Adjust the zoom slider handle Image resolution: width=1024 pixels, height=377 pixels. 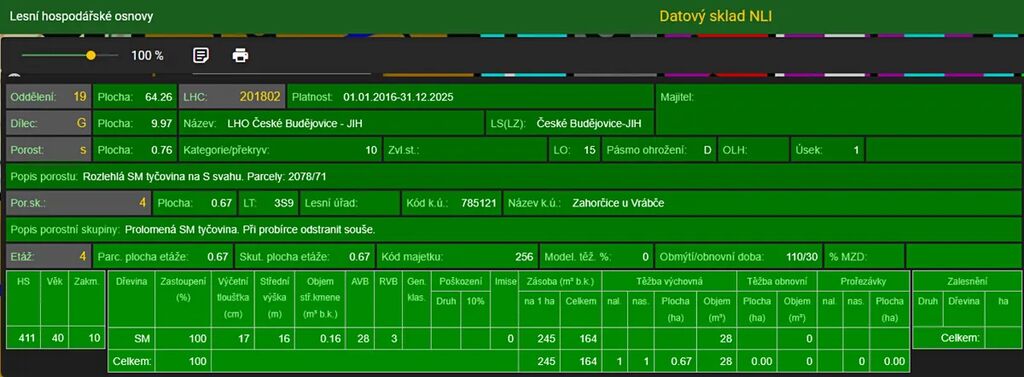point(91,56)
